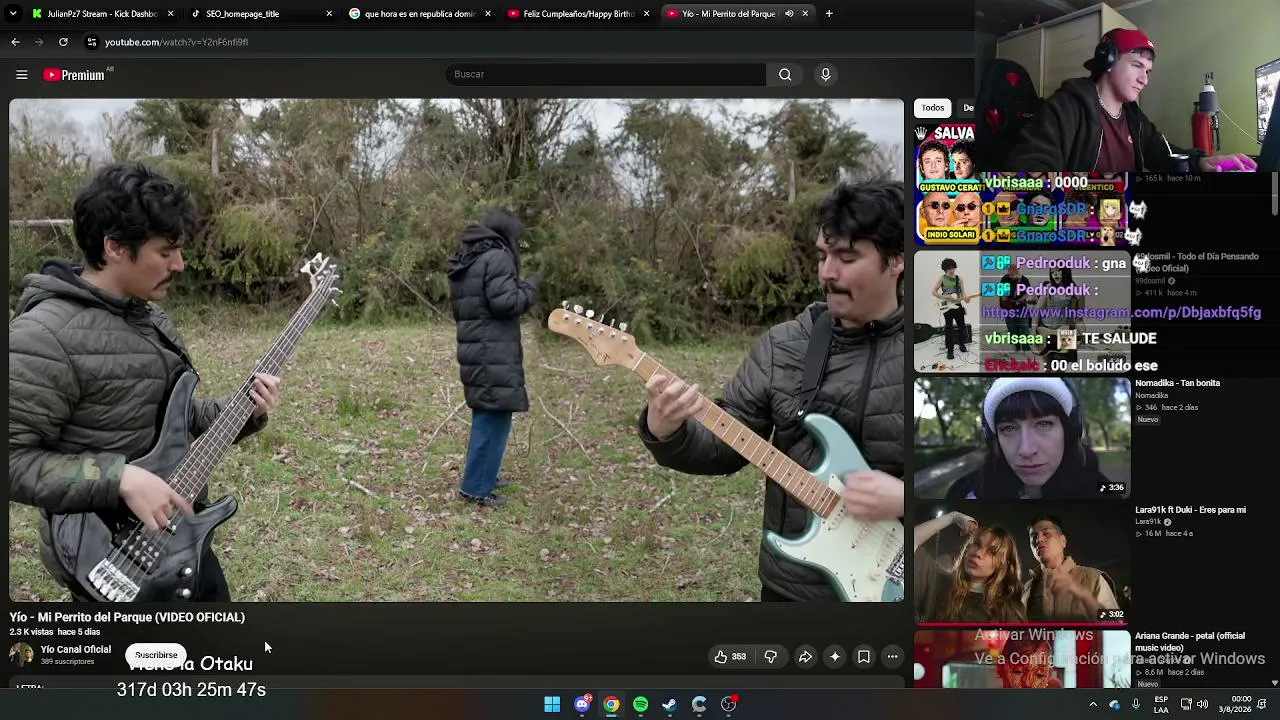Viewport: 1280px width, 720px height.
Task: Go back with the browser back arrow
Action: point(15,42)
